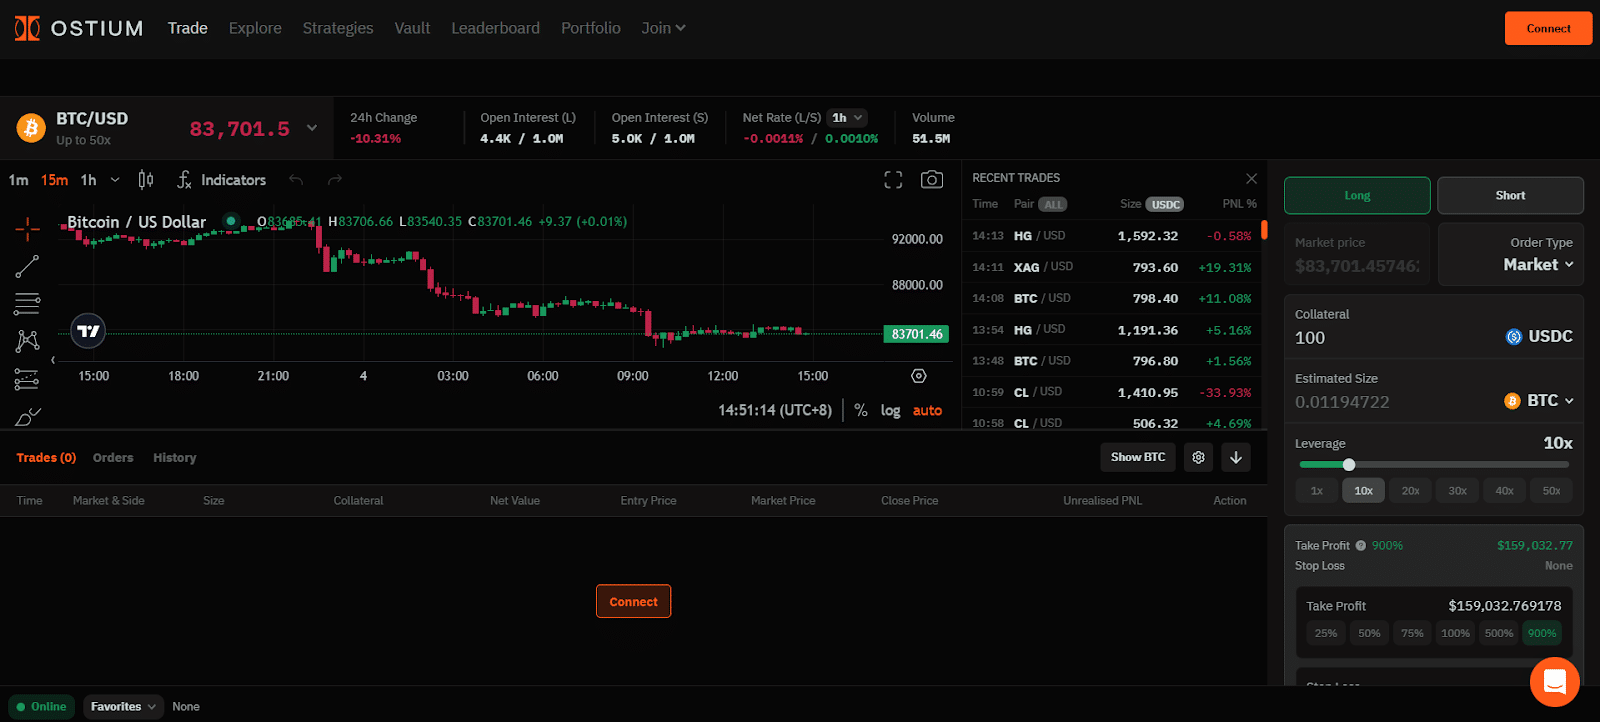Click the Bitcoin coin icon

click(x=31, y=128)
